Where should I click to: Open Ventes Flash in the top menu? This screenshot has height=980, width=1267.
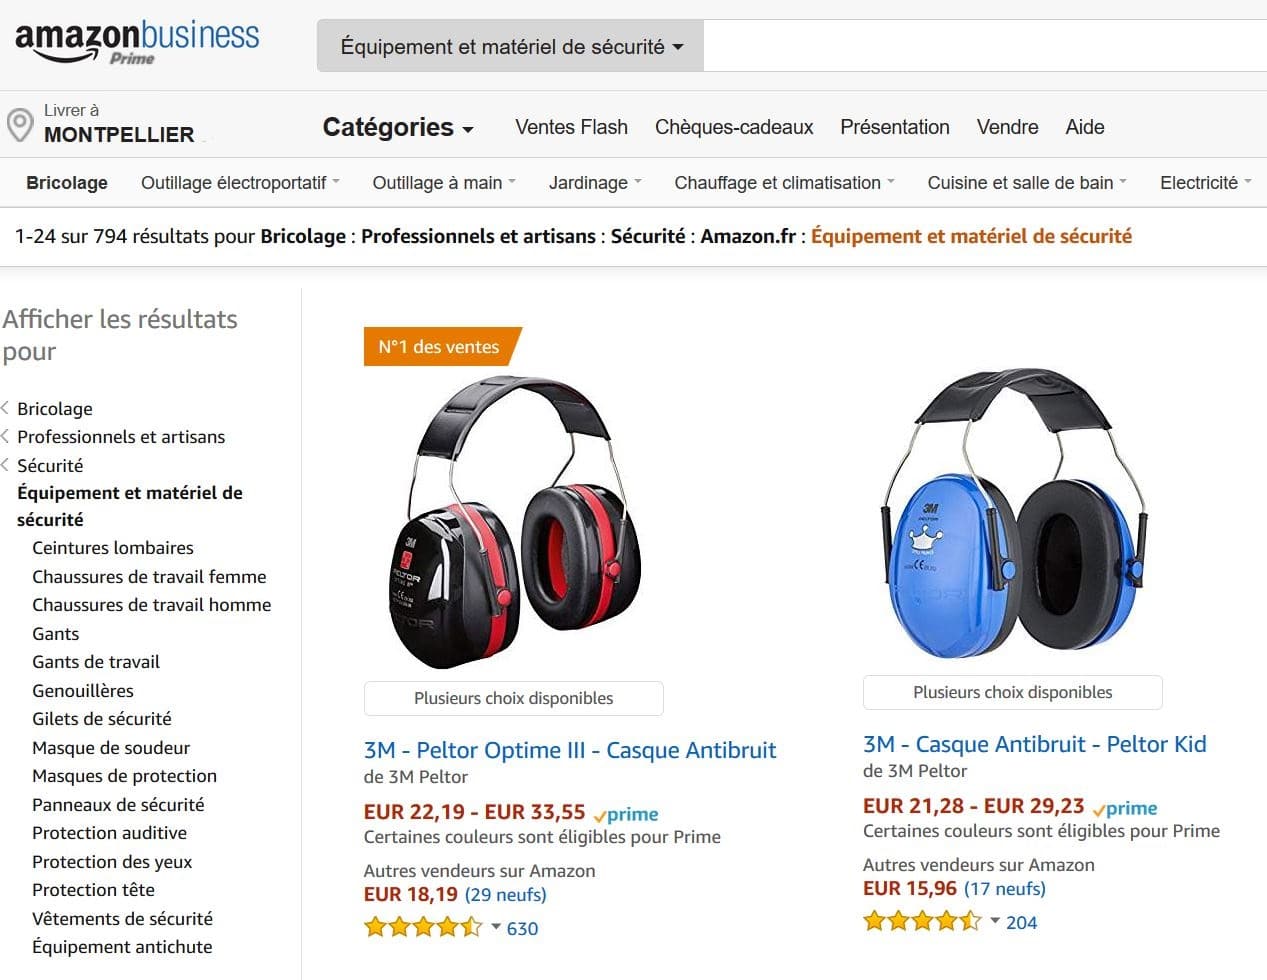[x=572, y=127]
